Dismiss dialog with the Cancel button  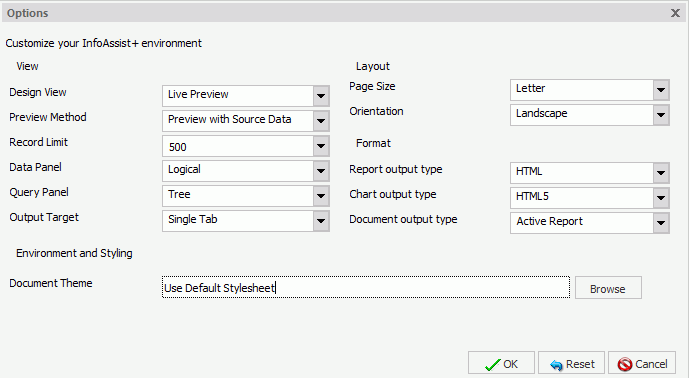[642, 363]
